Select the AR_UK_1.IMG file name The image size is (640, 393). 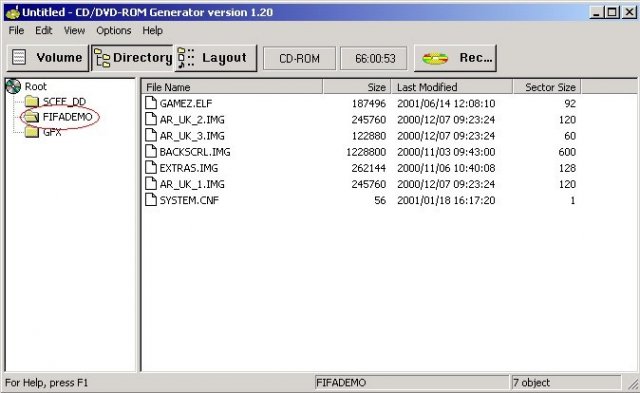click(x=192, y=184)
